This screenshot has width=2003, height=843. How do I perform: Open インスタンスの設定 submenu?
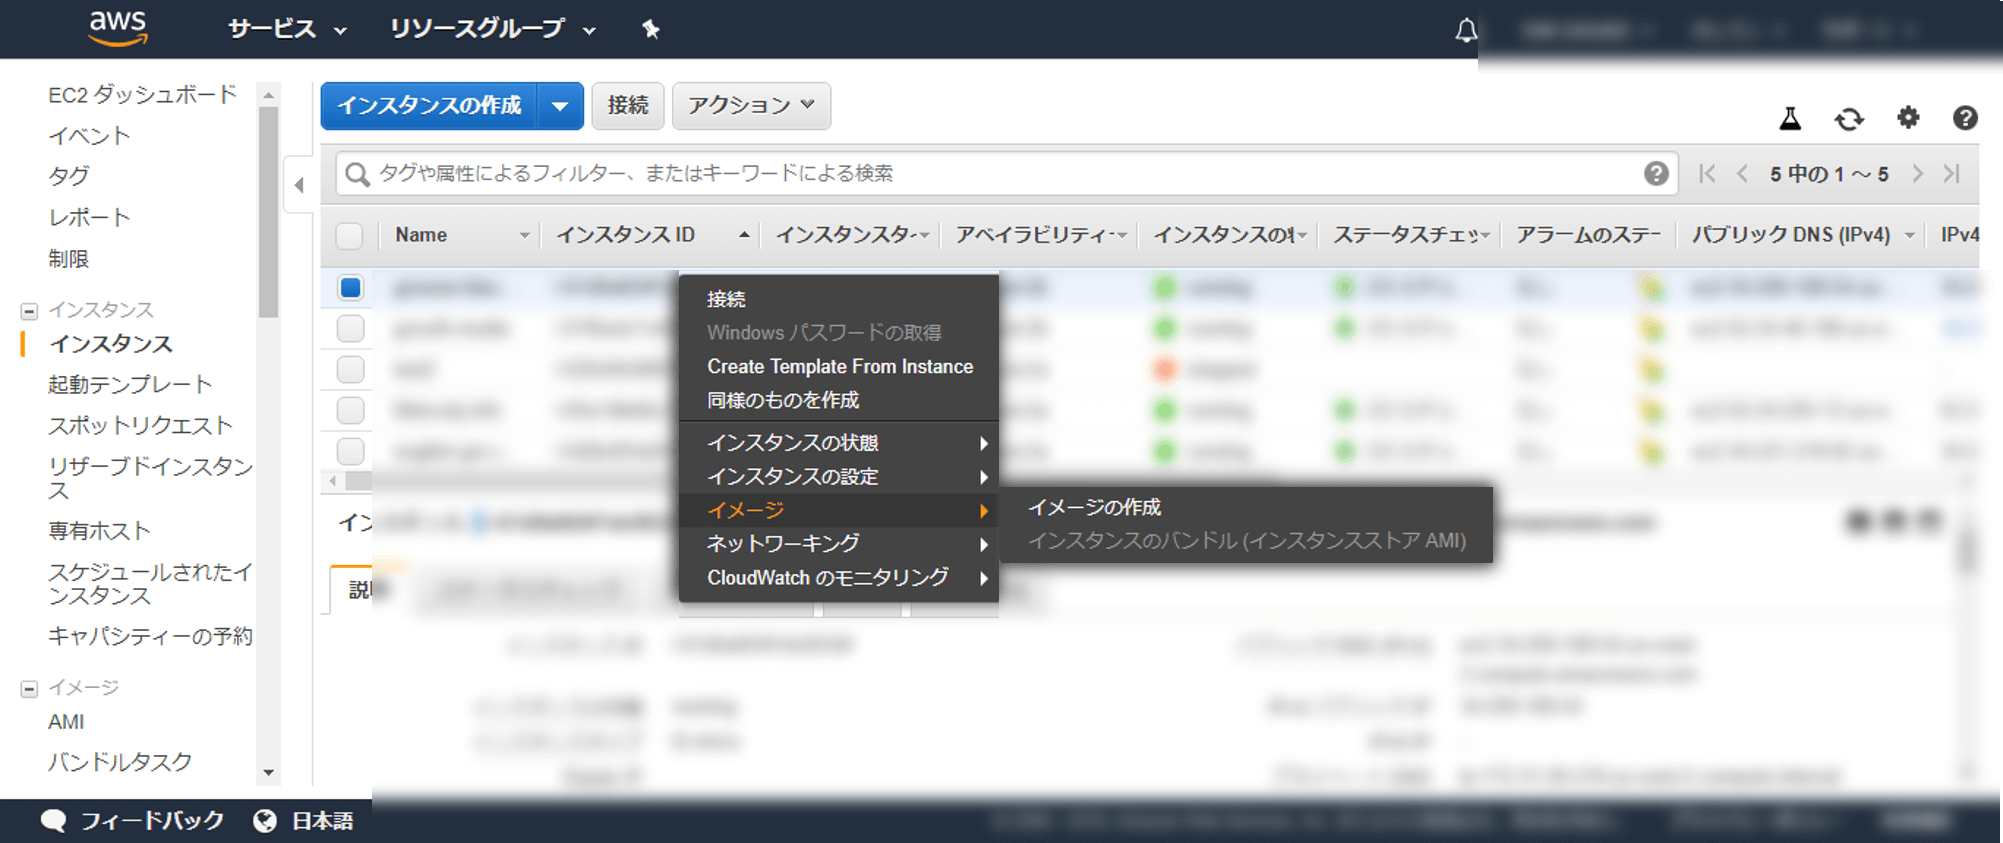839,477
